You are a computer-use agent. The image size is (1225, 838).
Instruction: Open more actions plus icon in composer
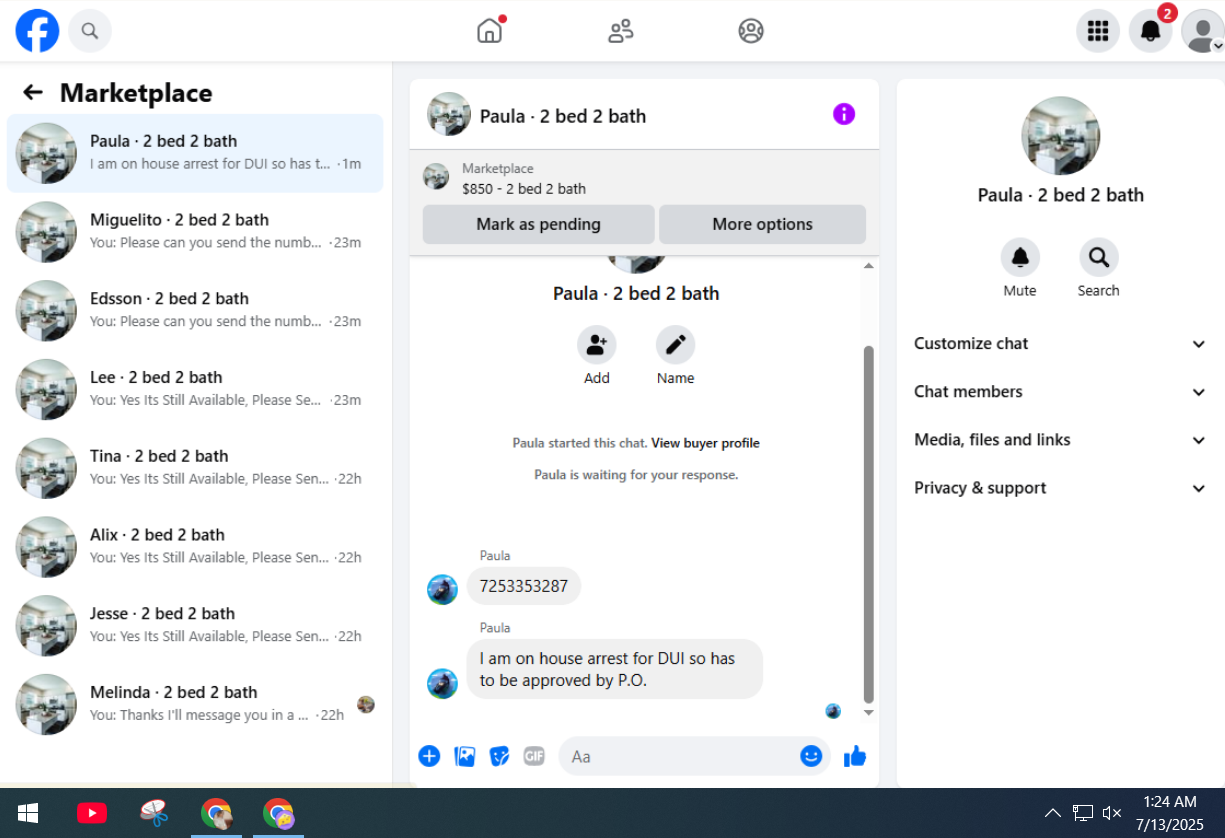click(429, 756)
